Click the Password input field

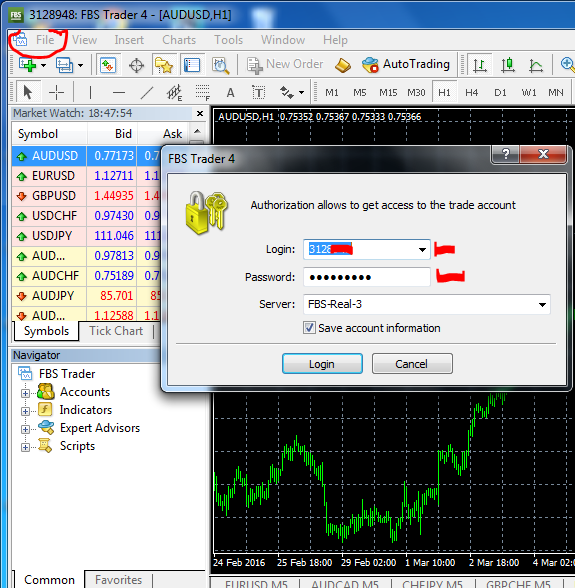click(x=366, y=277)
